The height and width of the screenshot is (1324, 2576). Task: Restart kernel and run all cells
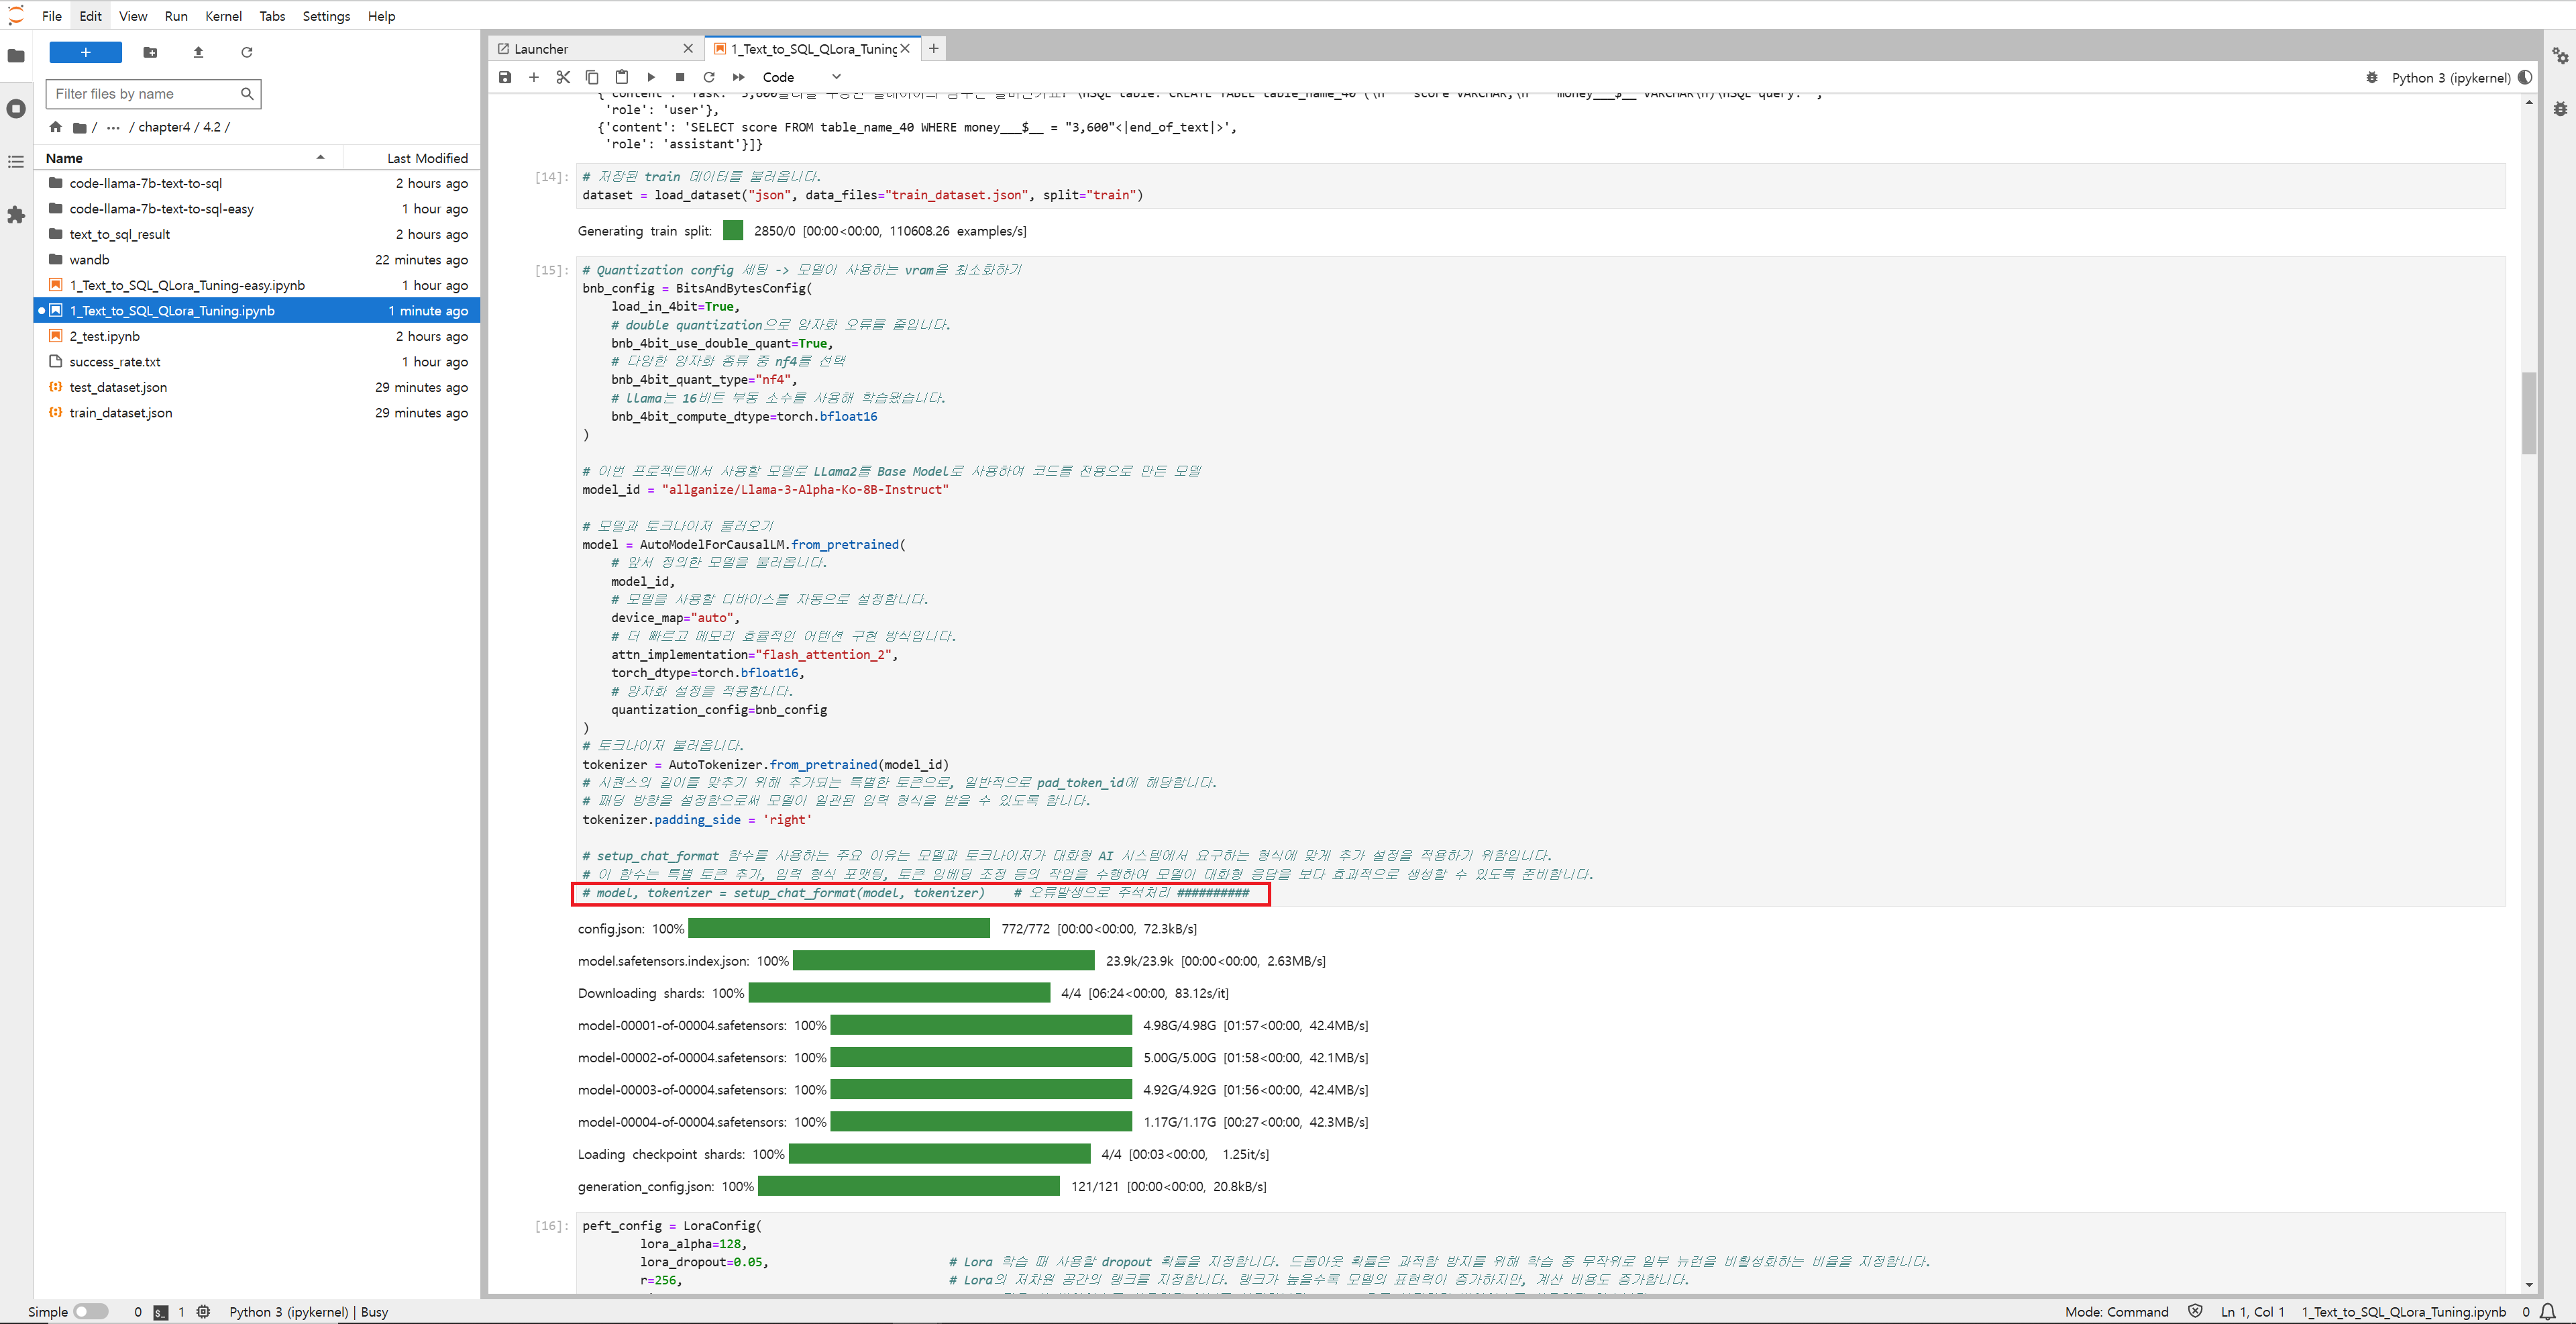tap(738, 77)
